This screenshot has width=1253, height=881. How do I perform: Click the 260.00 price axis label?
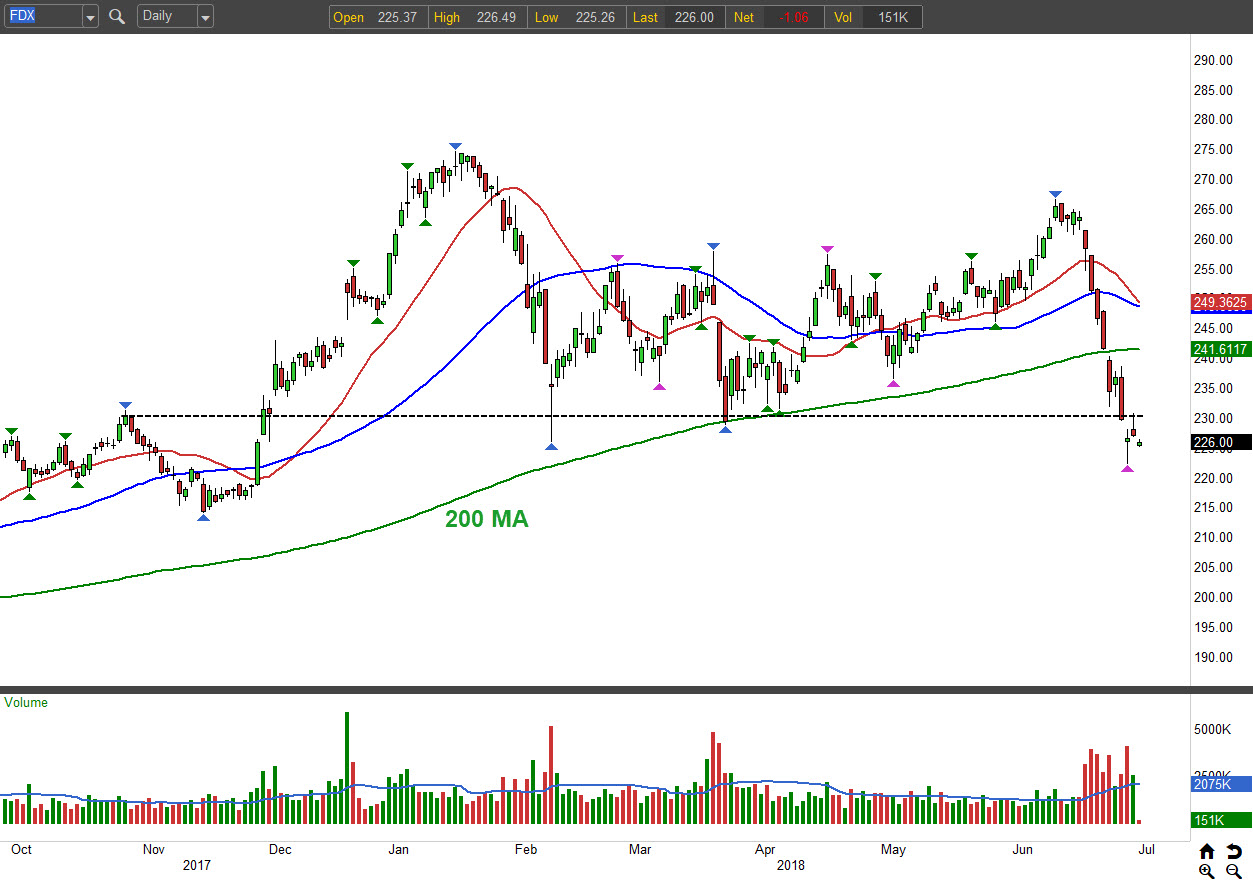point(1213,239)
